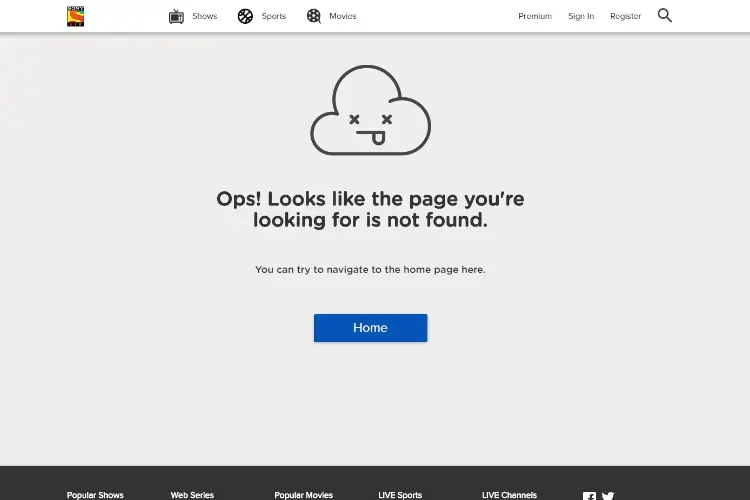Open the Twitter bird icon in the footer
This screenshot has height=500, width=750.
[608, 496]
